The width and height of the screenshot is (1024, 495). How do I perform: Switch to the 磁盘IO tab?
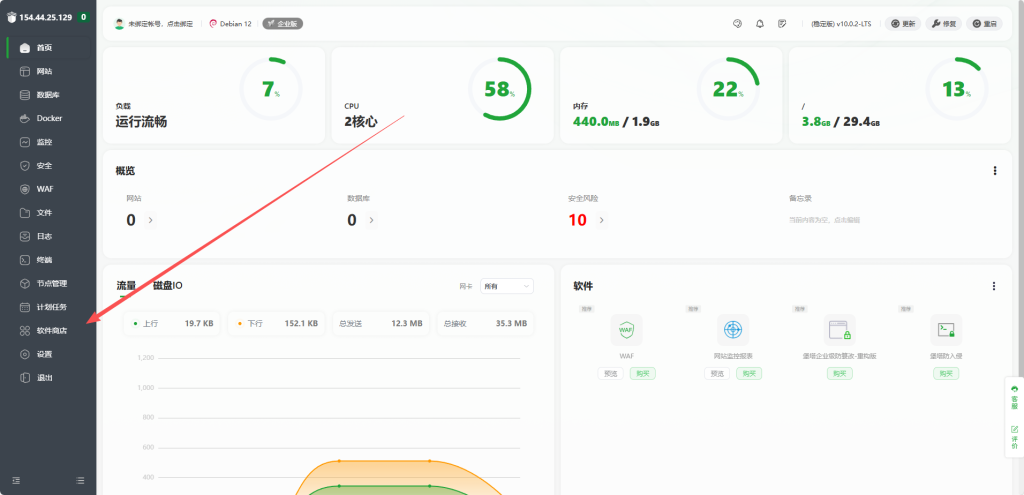[167, 286]
